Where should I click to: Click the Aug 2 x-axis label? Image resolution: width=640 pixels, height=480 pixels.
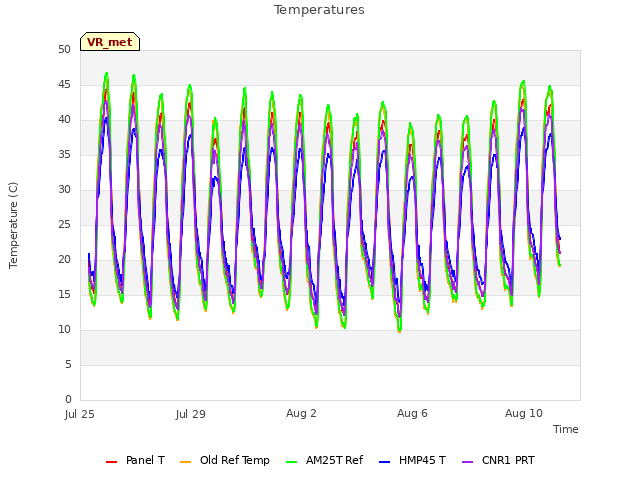[x=301, y=413]
